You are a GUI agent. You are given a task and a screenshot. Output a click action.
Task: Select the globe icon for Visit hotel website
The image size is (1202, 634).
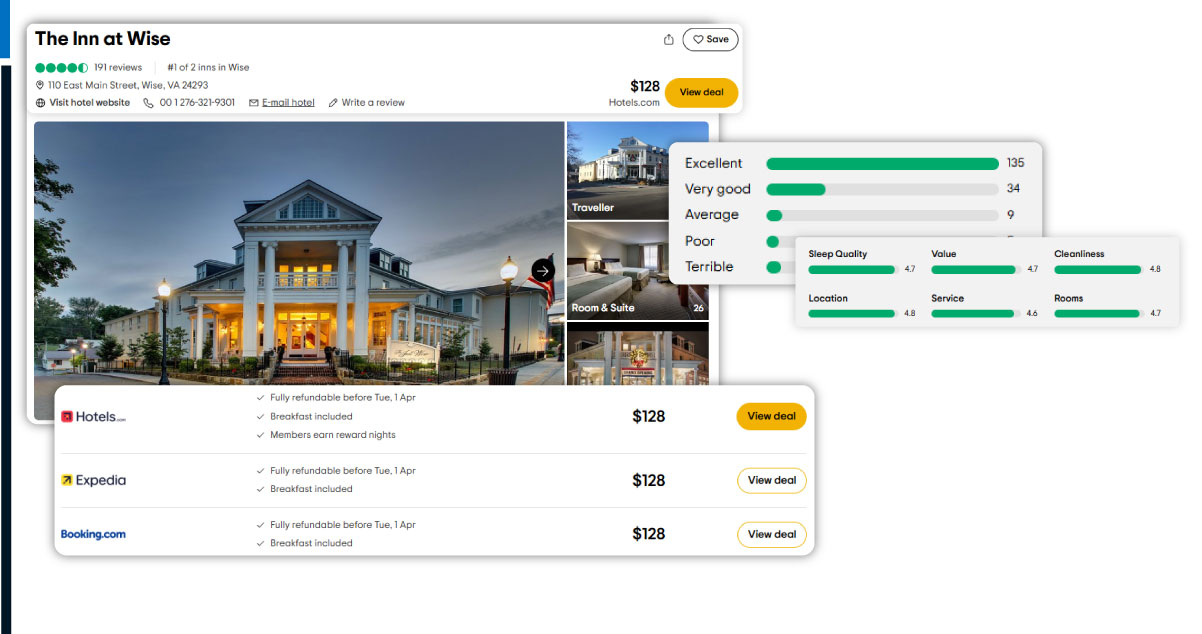coord(38,102)
